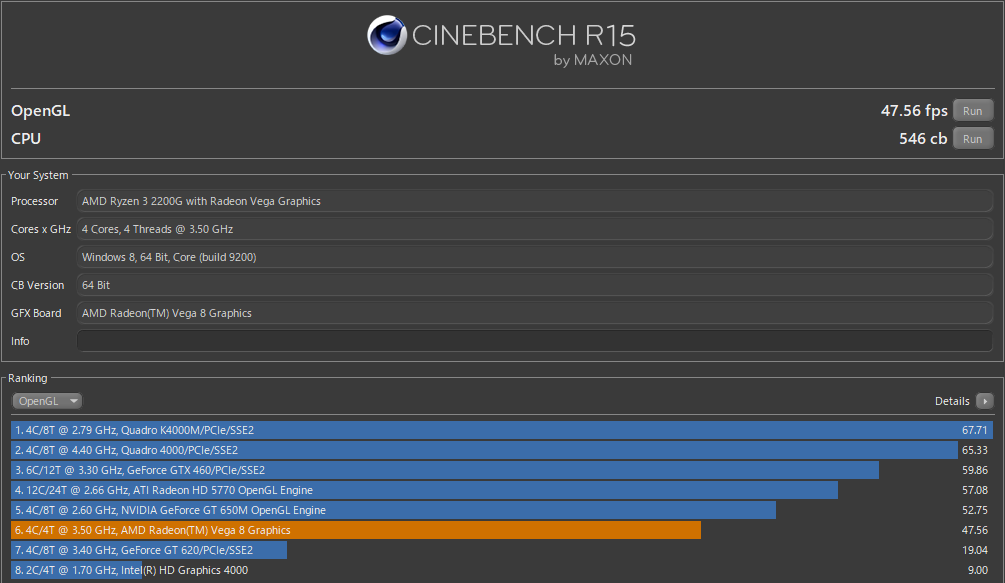Select the Processor name field

coord(535,201)
